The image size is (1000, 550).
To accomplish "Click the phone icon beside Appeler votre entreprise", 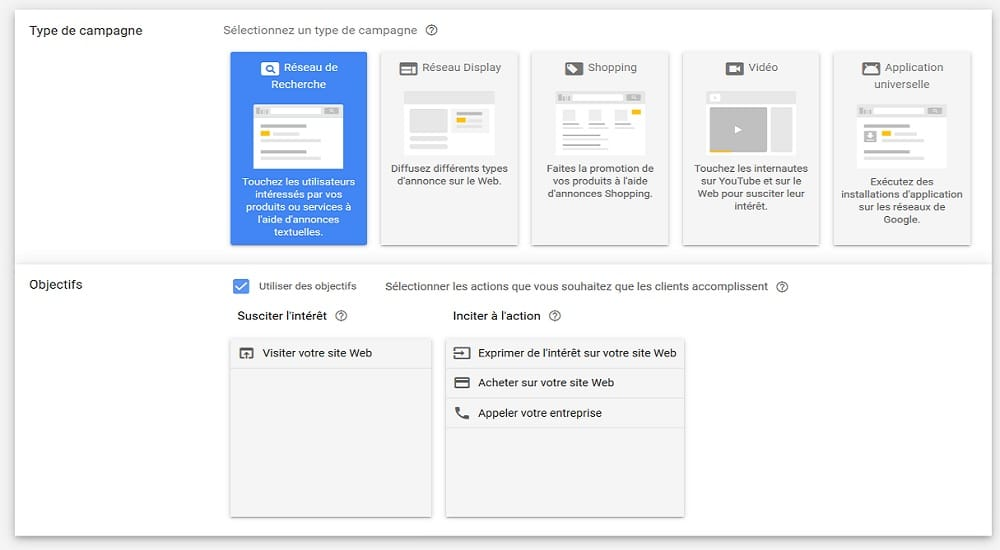I will click(x=462, y=413).
